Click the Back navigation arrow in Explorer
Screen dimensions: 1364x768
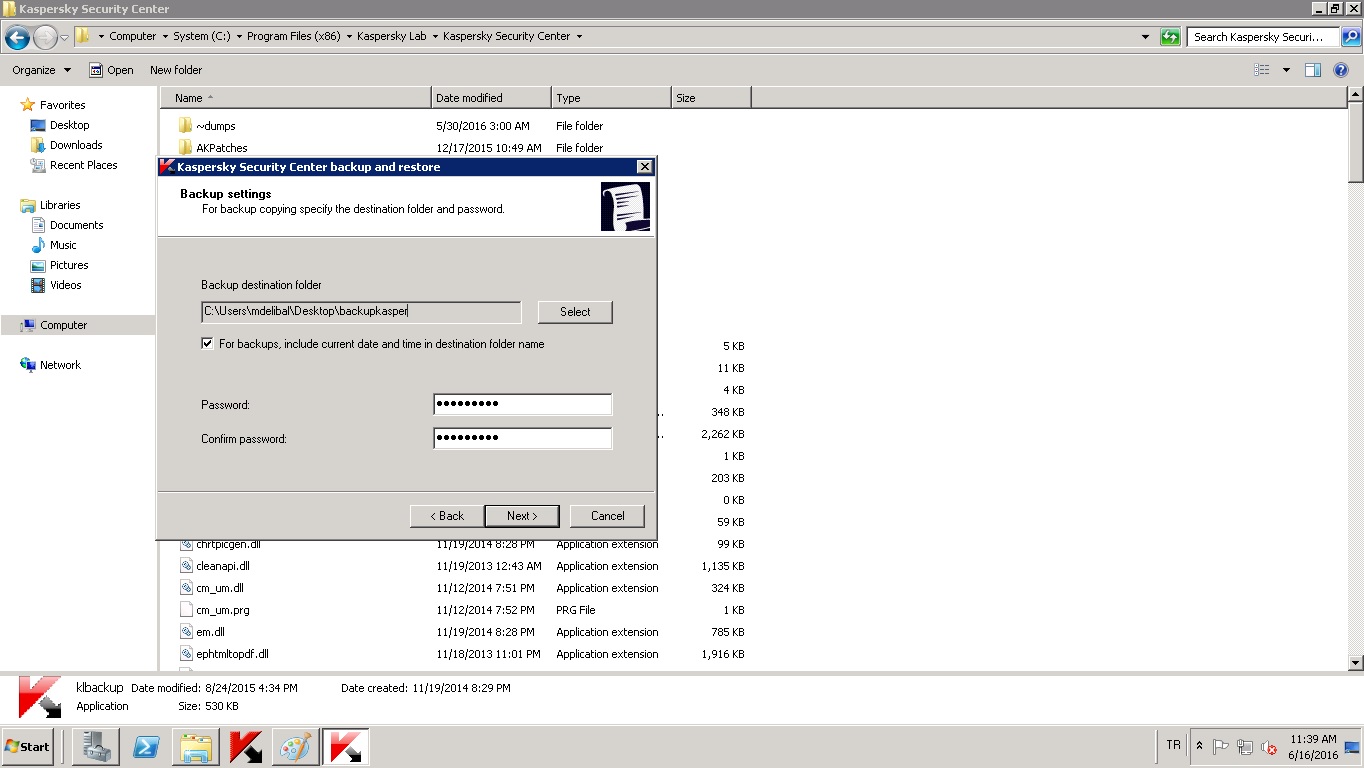(17, 38)
